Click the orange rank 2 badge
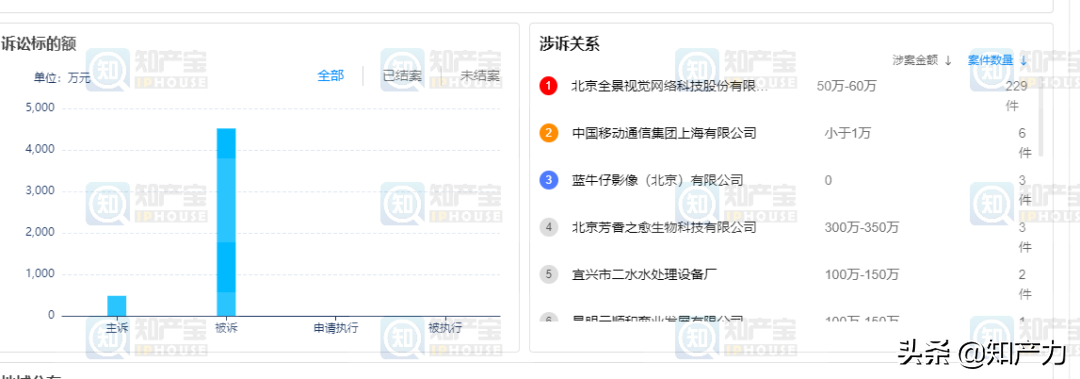 point(548,133)
